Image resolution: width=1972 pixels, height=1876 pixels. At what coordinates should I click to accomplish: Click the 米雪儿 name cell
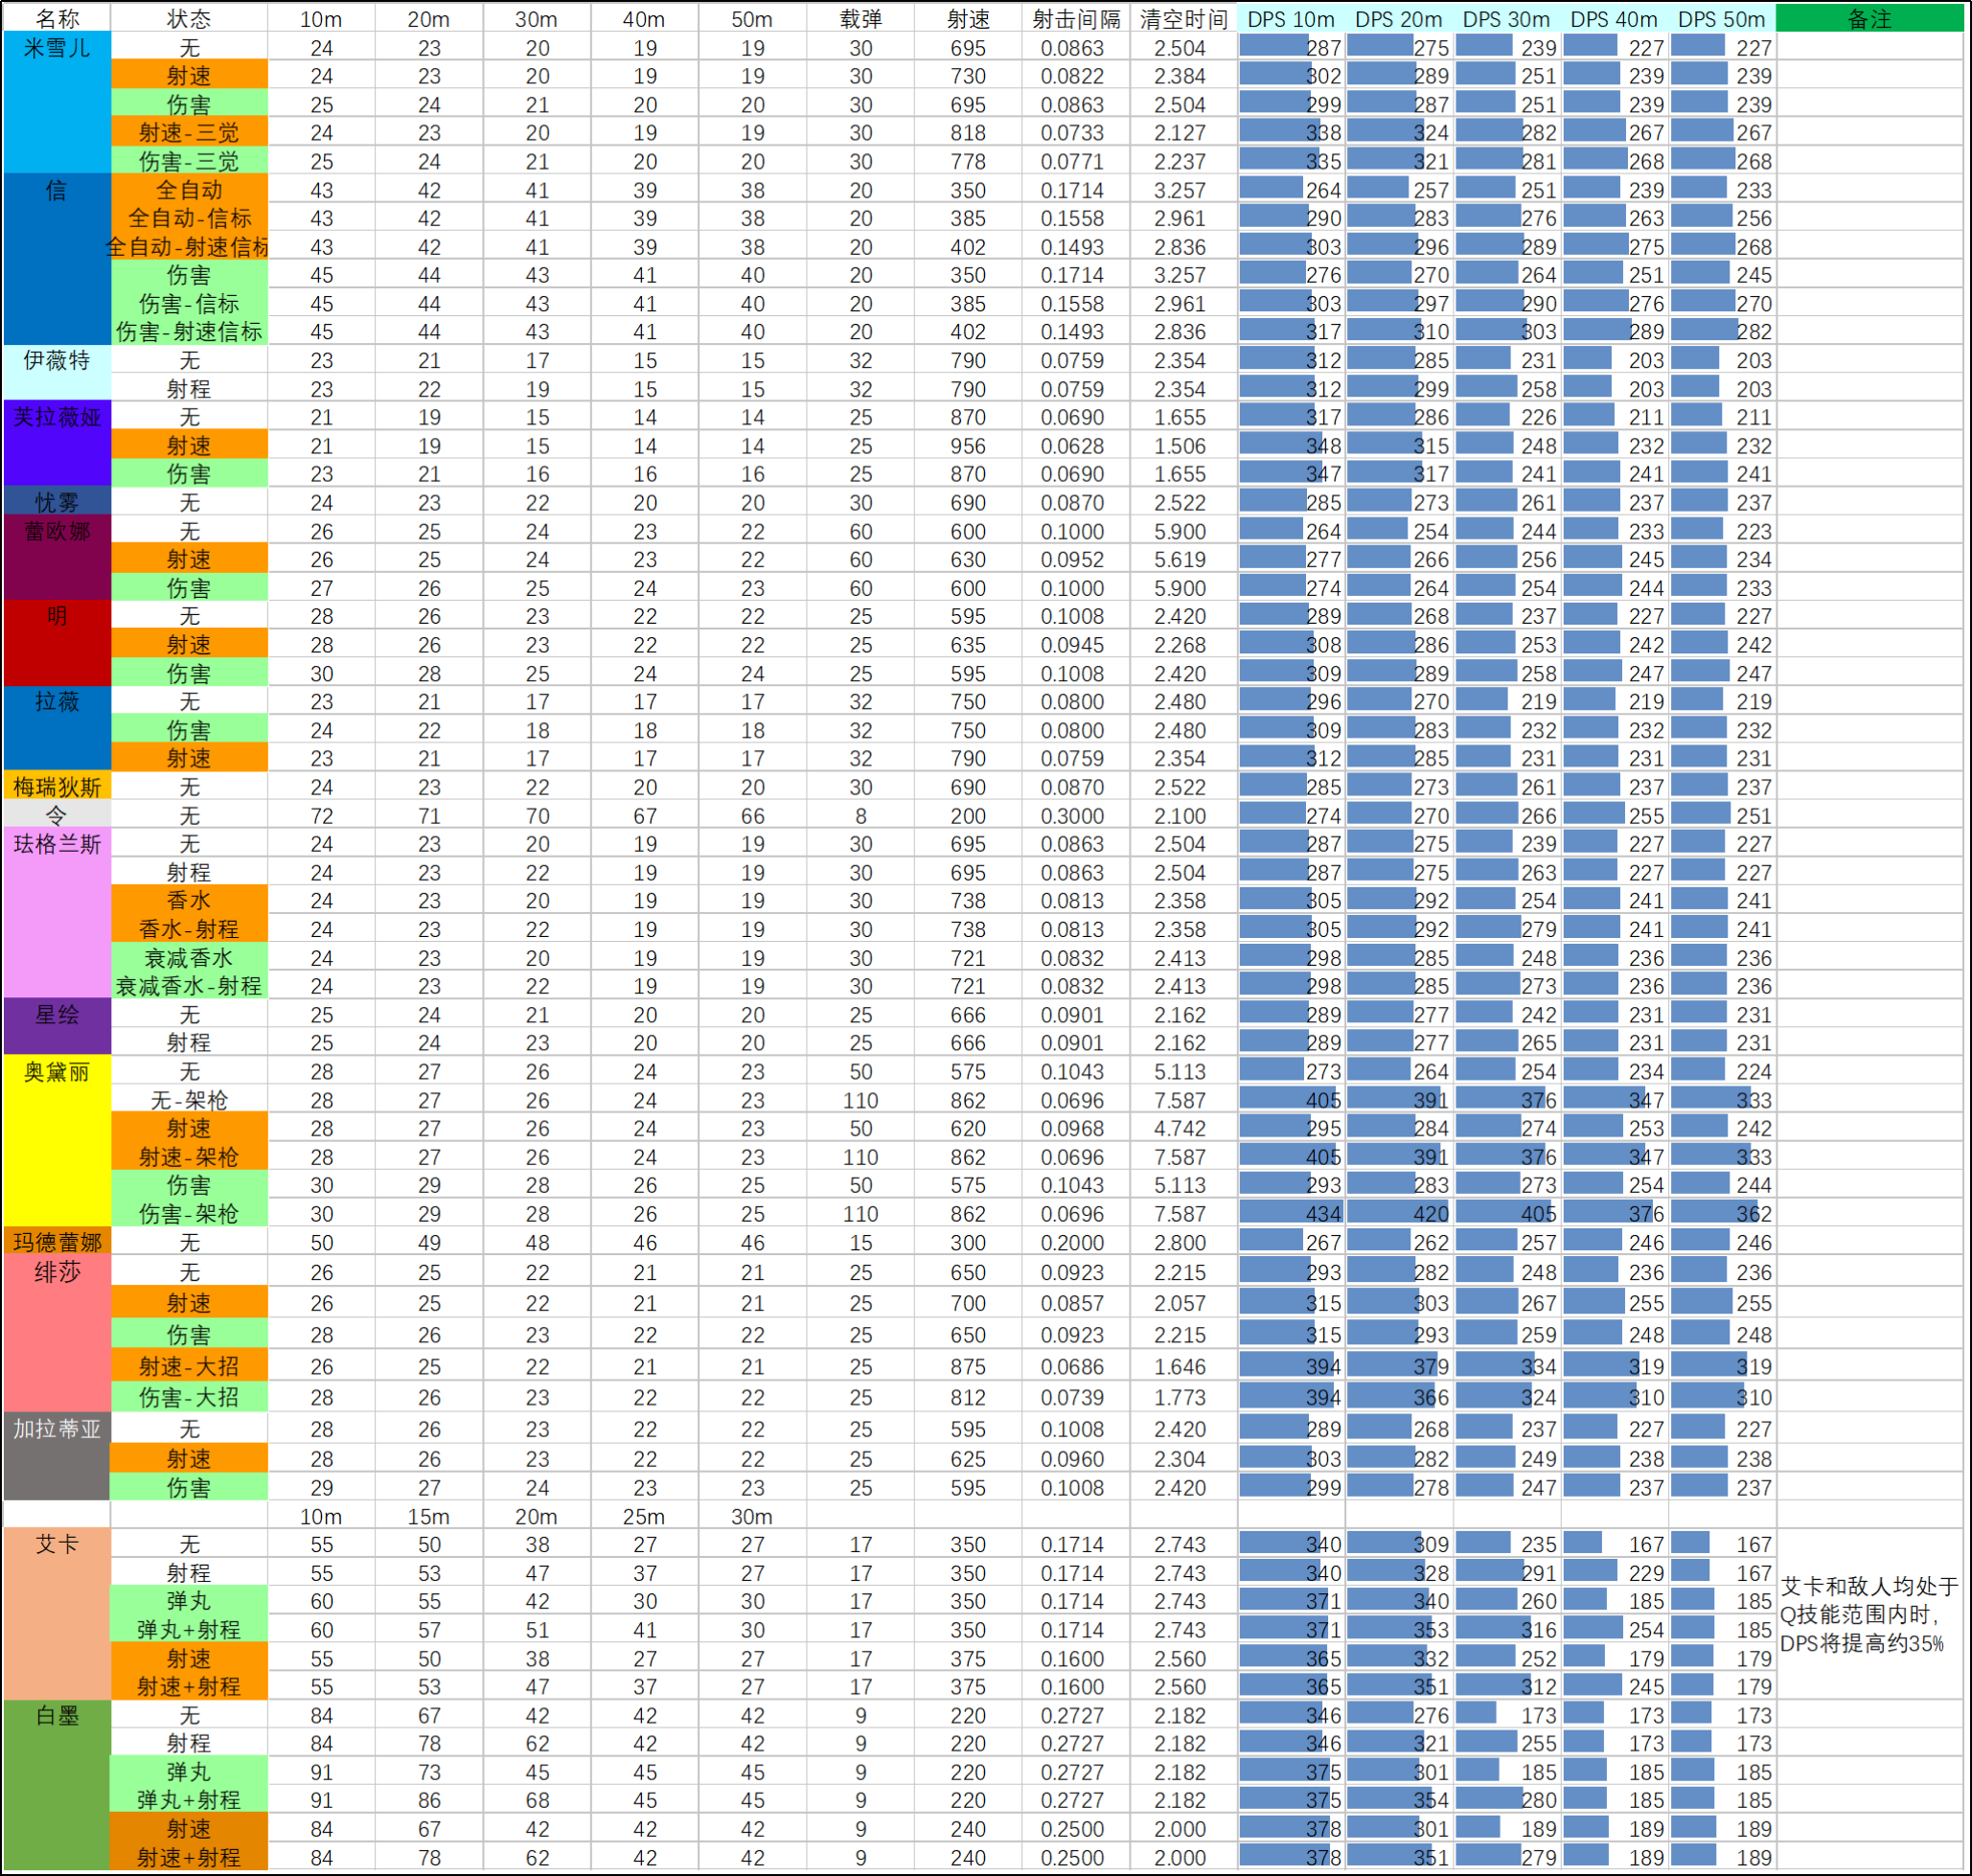[x=57, y=103]
